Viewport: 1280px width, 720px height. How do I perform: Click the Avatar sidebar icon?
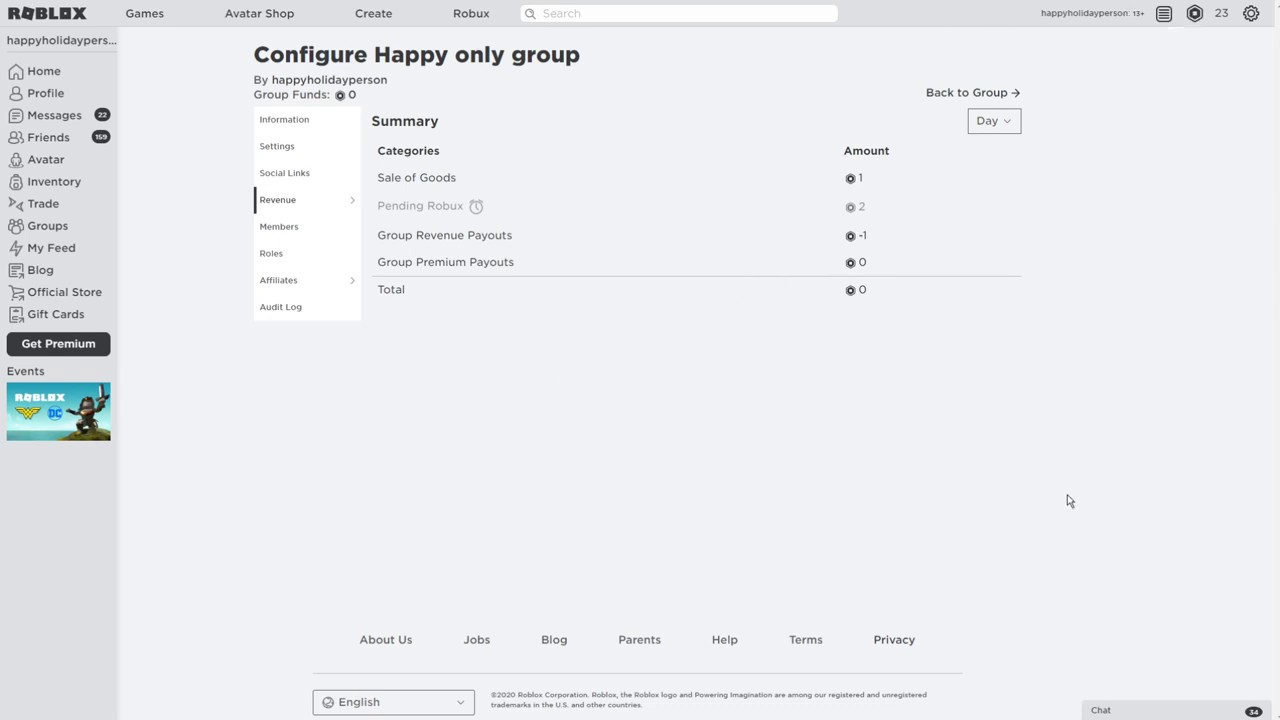[x=15, y=159]
